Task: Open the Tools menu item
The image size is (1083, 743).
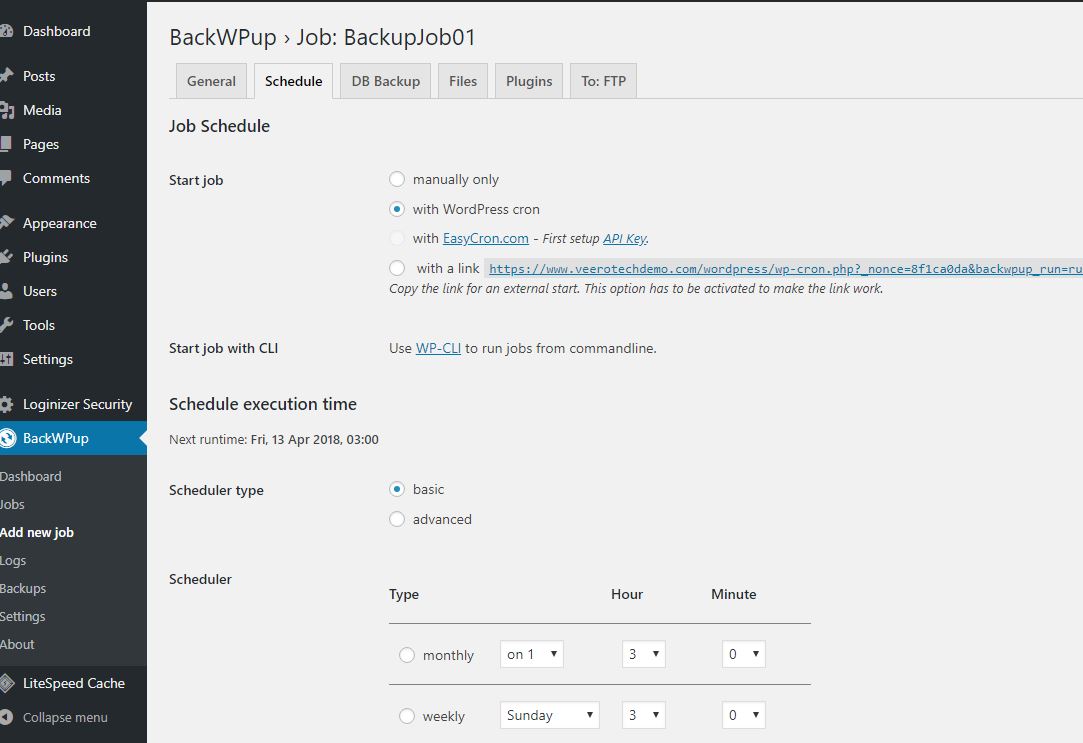Action: 39,325
